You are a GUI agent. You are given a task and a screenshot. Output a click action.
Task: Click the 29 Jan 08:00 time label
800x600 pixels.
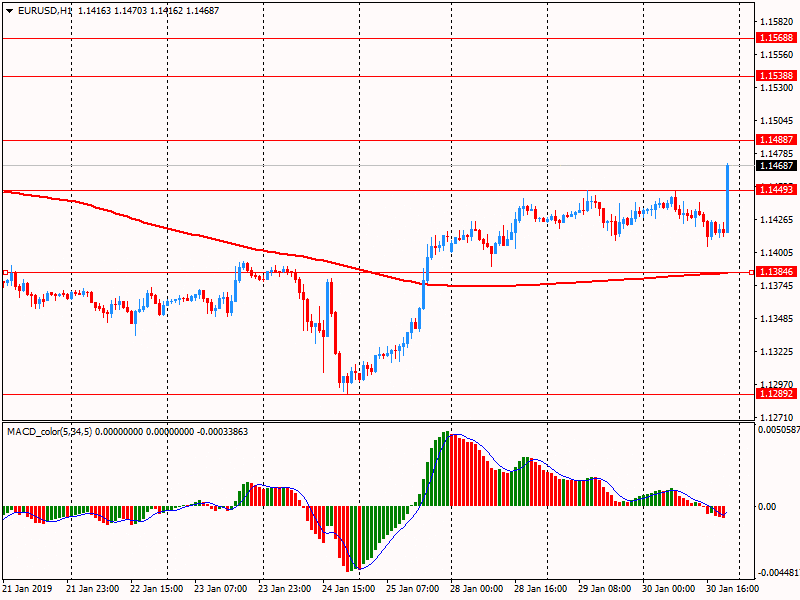605,589
